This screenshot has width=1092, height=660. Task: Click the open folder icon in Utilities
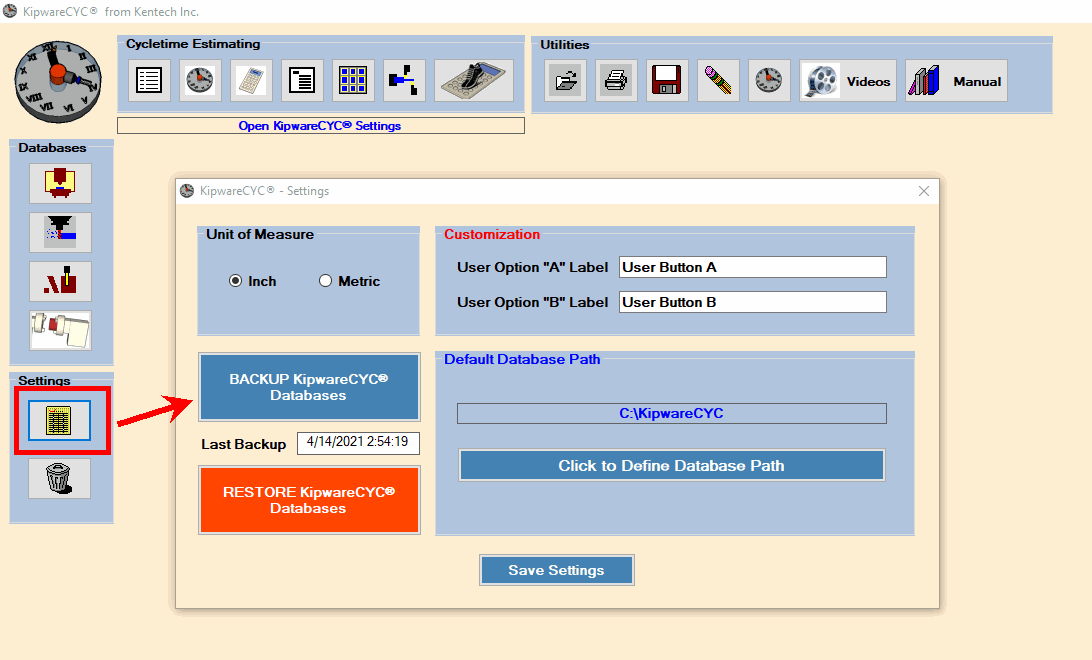tap(566, 81)
